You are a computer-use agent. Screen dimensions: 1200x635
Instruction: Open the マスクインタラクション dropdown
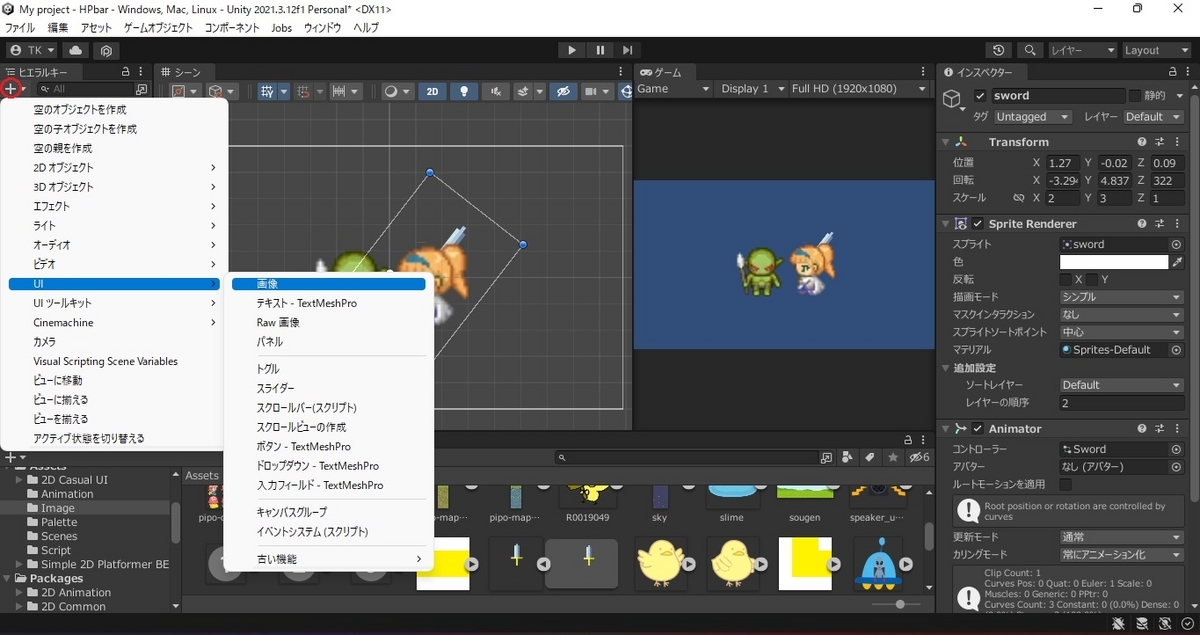[x=1122, y=313]
